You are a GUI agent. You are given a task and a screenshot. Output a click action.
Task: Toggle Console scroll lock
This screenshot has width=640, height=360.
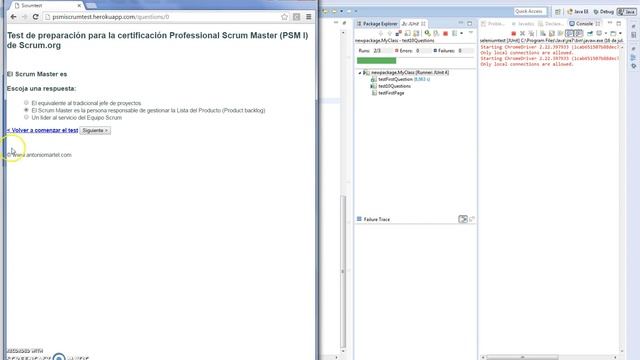pos(551,33)
